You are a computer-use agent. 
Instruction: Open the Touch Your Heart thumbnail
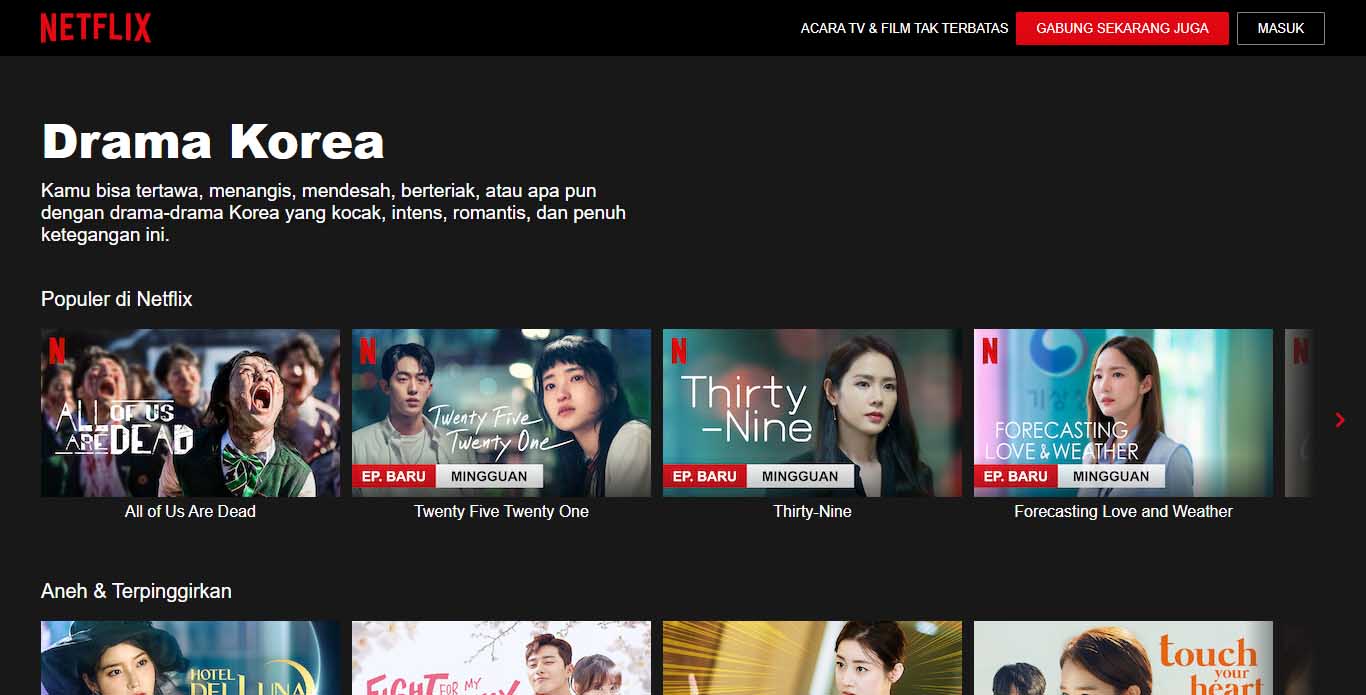1123,658
